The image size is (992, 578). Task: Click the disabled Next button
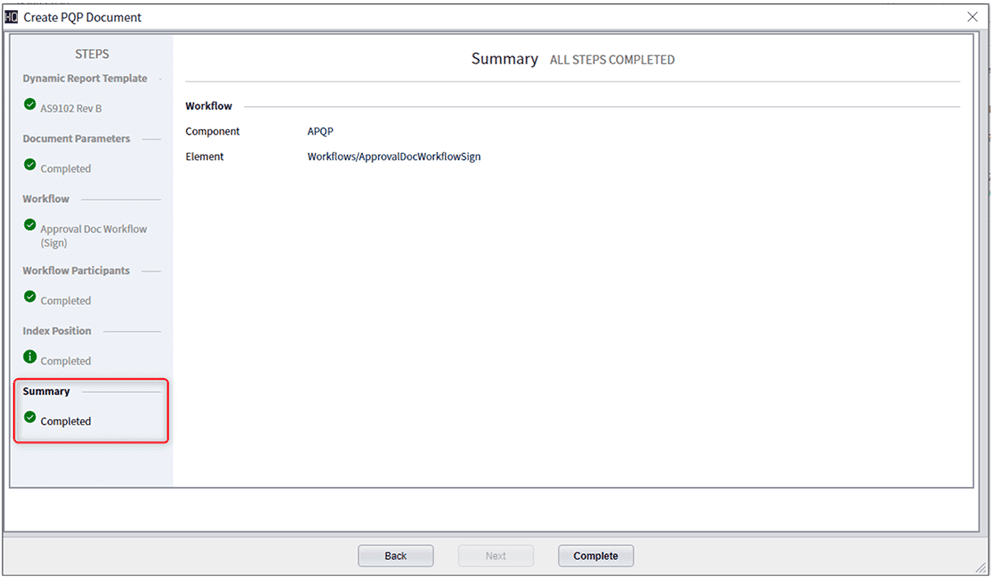[x=495, y=556]
